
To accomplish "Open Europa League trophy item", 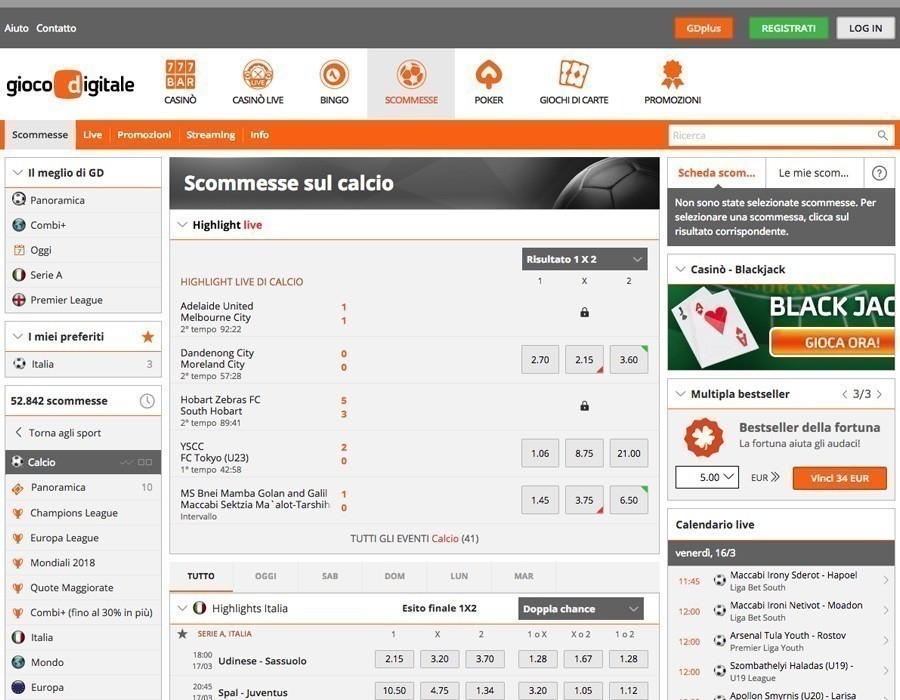I will tap(83, 538).
